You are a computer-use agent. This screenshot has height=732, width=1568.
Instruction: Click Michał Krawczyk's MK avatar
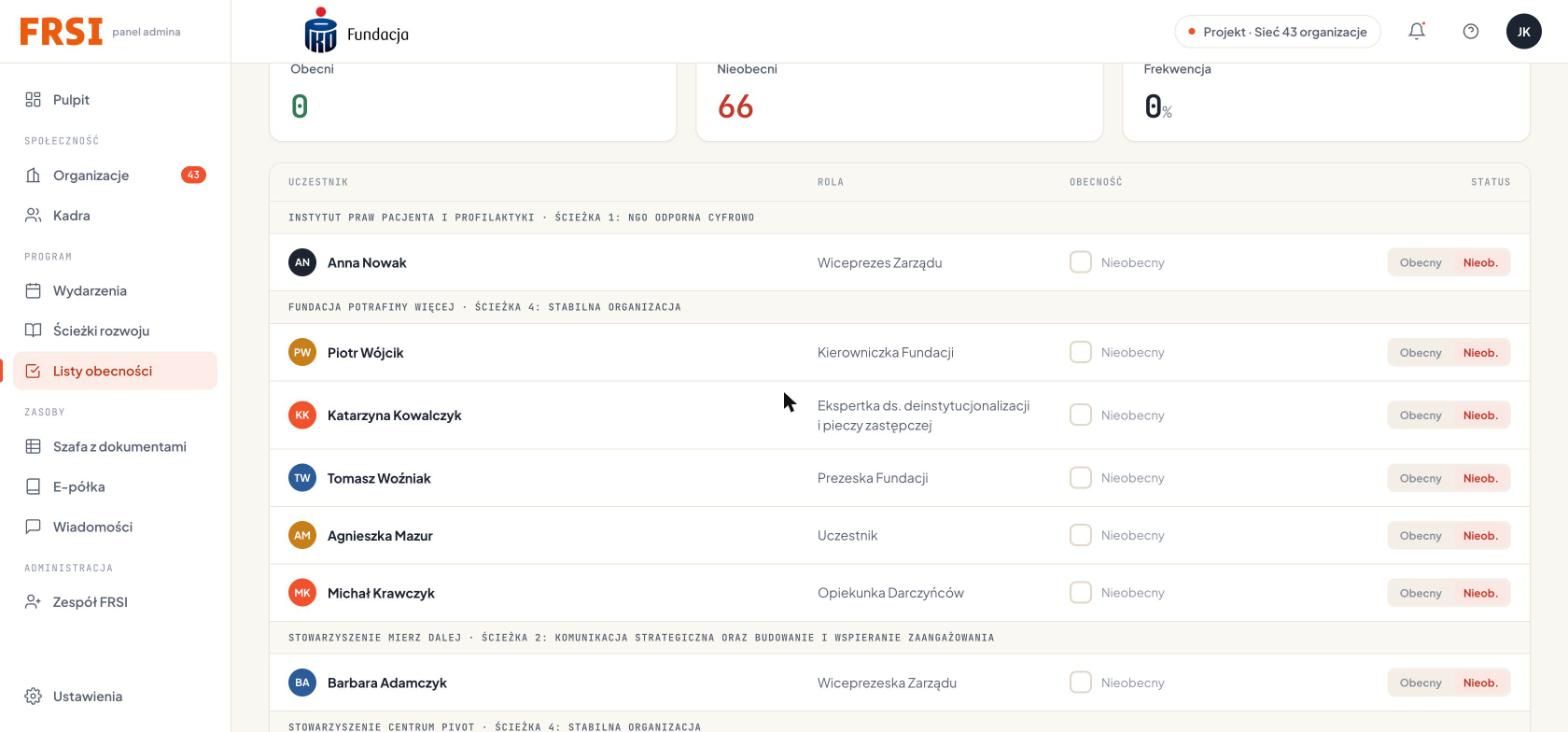[302, 593]
